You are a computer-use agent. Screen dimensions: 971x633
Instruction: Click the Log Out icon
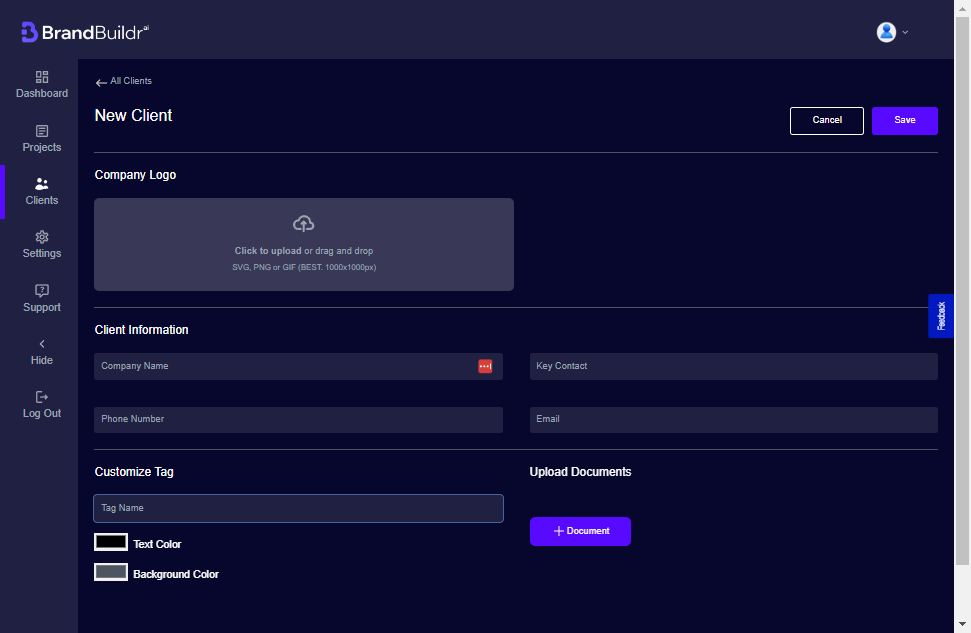pyautogui.click(x=41, y=397)
